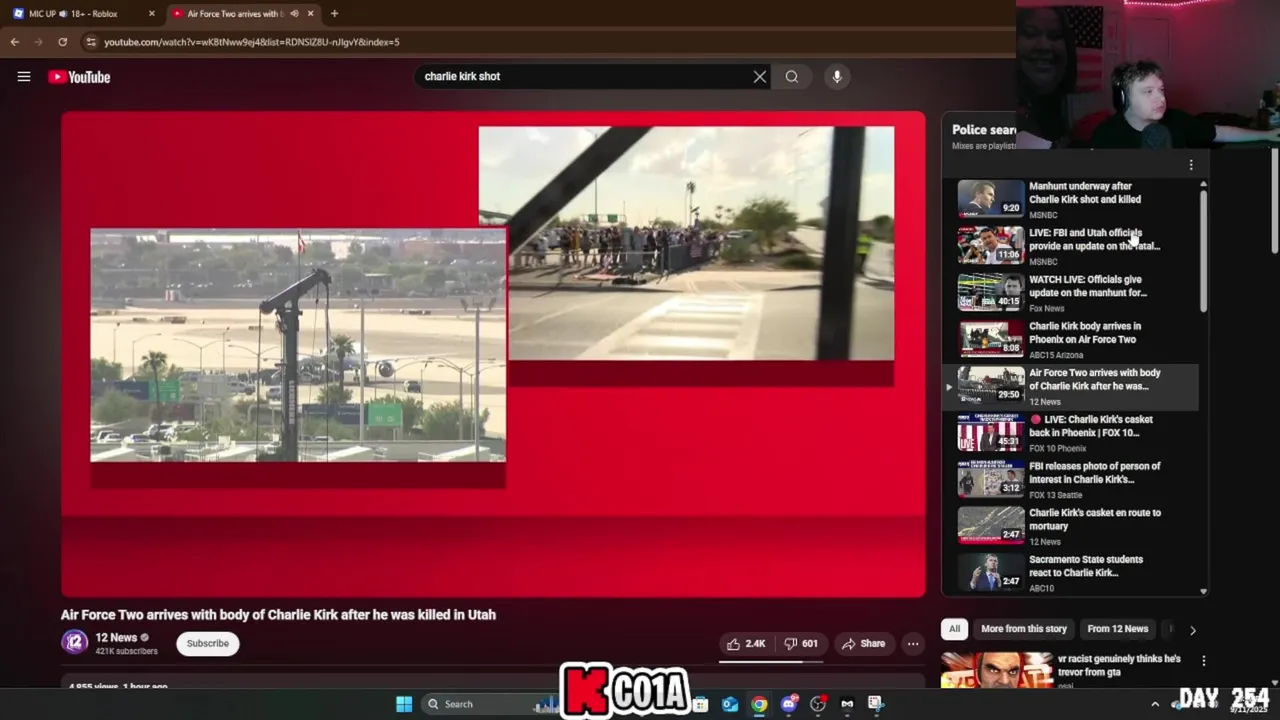The image size is (1280, 720).
Task: Close the MIC UP Roblox tab
Action: [152, 13]
